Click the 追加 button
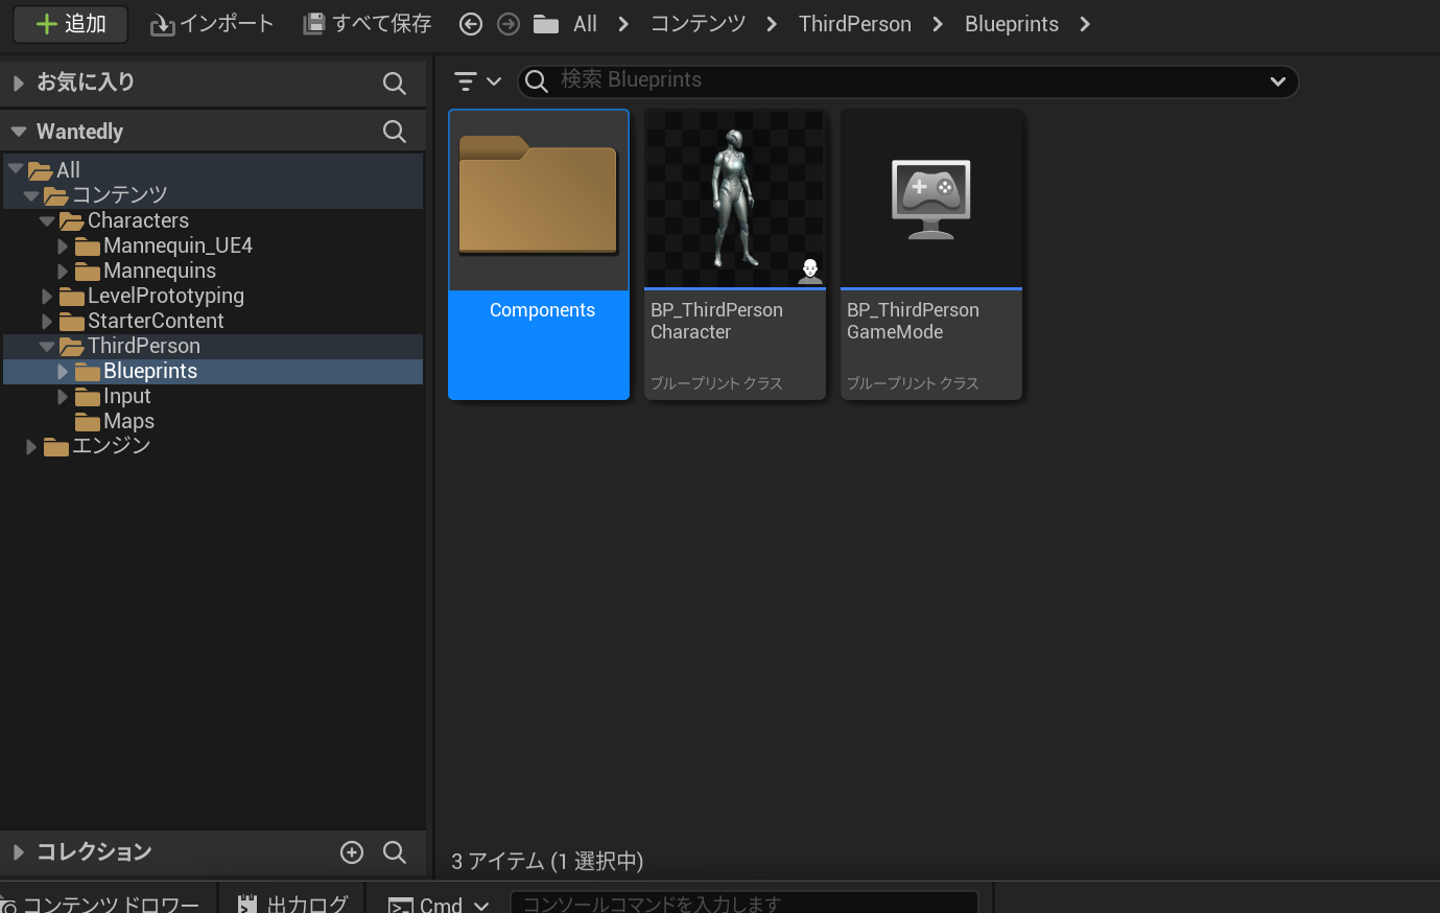The image size is (1440, 913). click(x=70, y=24)
